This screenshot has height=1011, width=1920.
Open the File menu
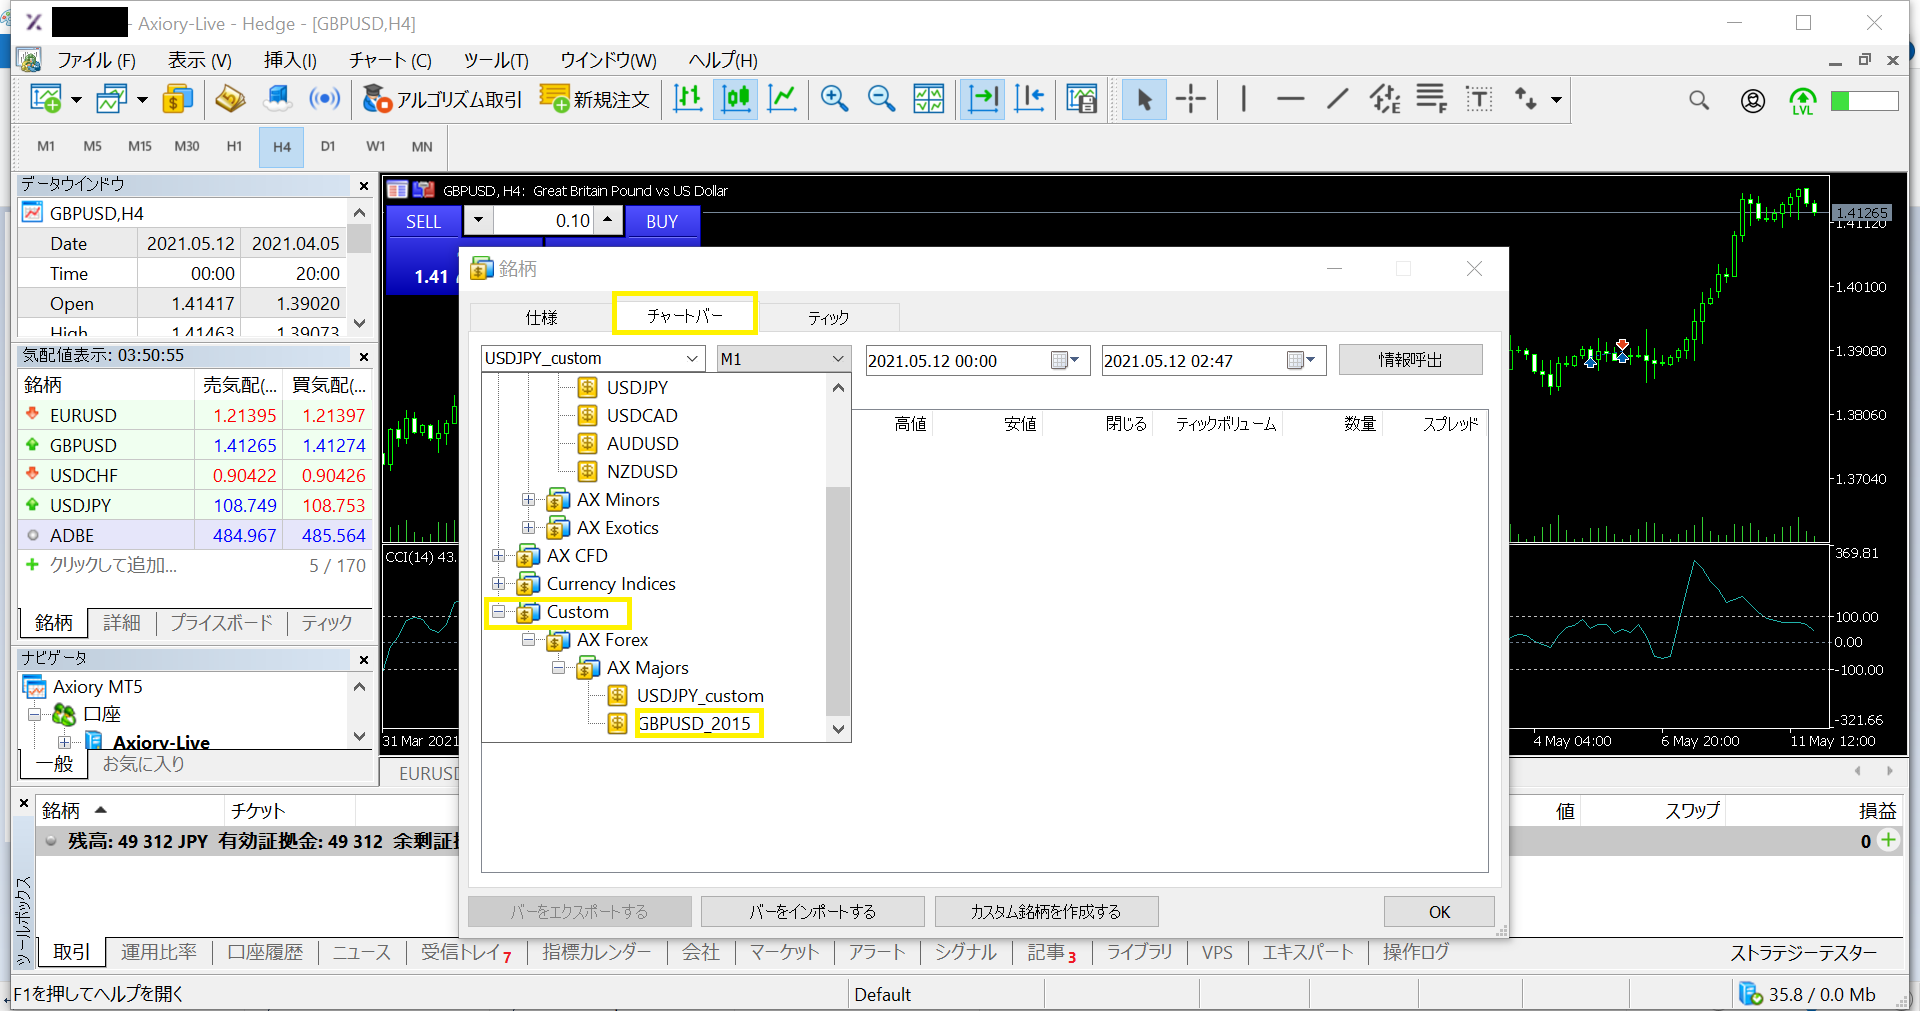pos(96,60)
